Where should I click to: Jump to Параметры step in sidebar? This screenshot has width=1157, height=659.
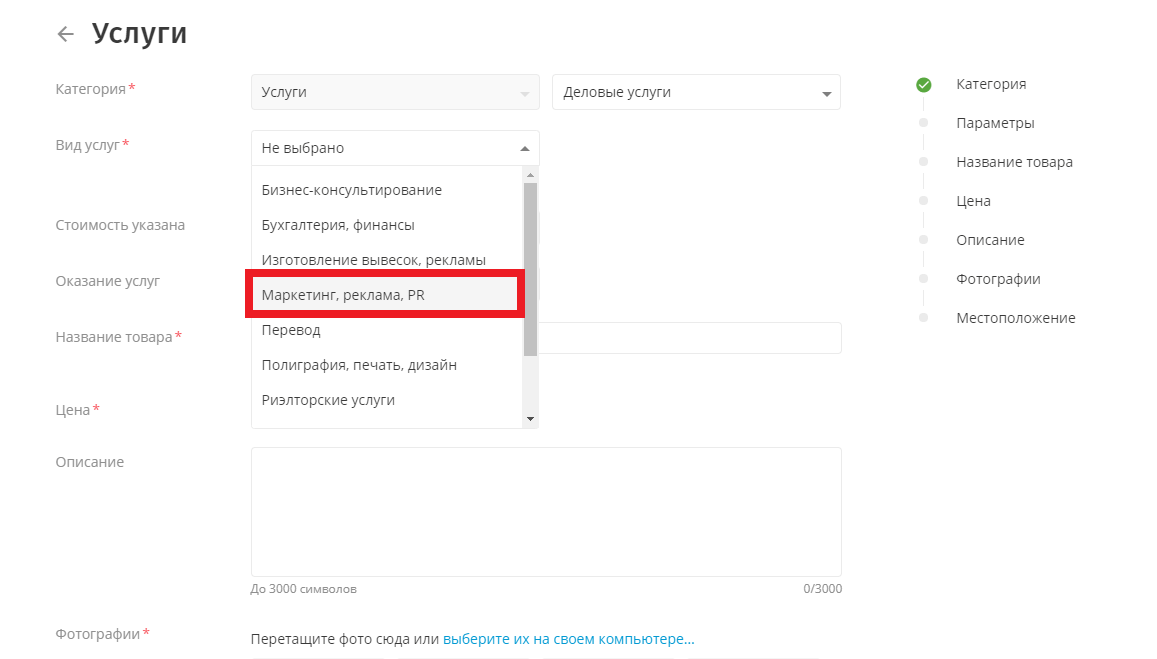click(x=994, y=123)
